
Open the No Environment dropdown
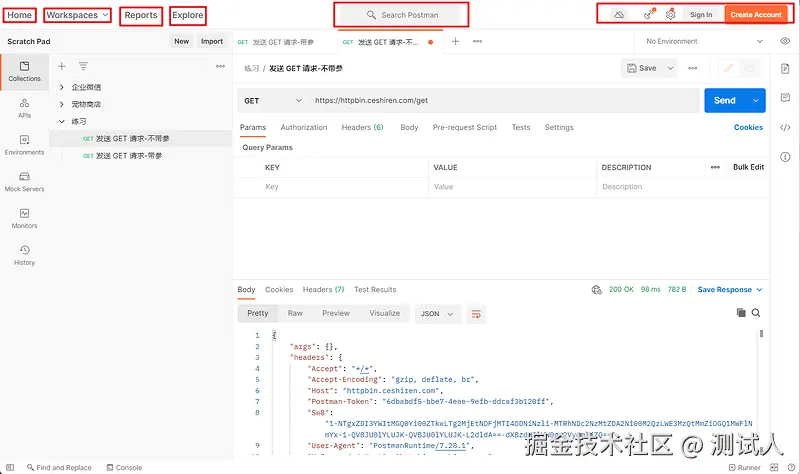point(705,41)
